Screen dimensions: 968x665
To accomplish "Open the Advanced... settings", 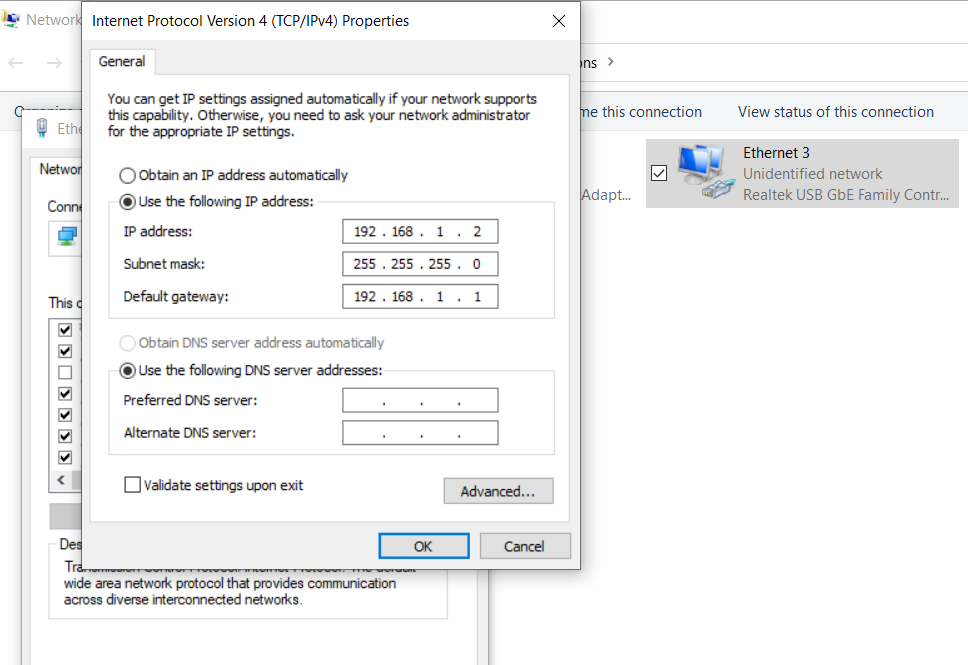I will tap(498, 491).
